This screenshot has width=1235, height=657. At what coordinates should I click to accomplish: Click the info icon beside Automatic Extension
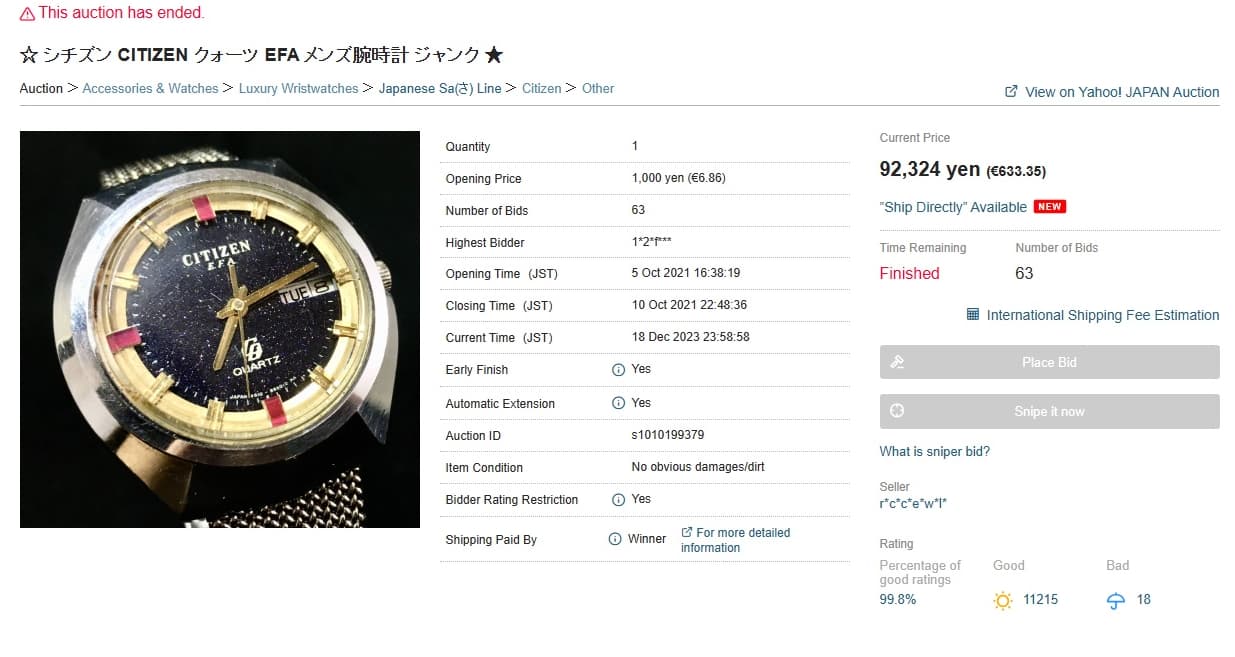(x=618, y=404)
